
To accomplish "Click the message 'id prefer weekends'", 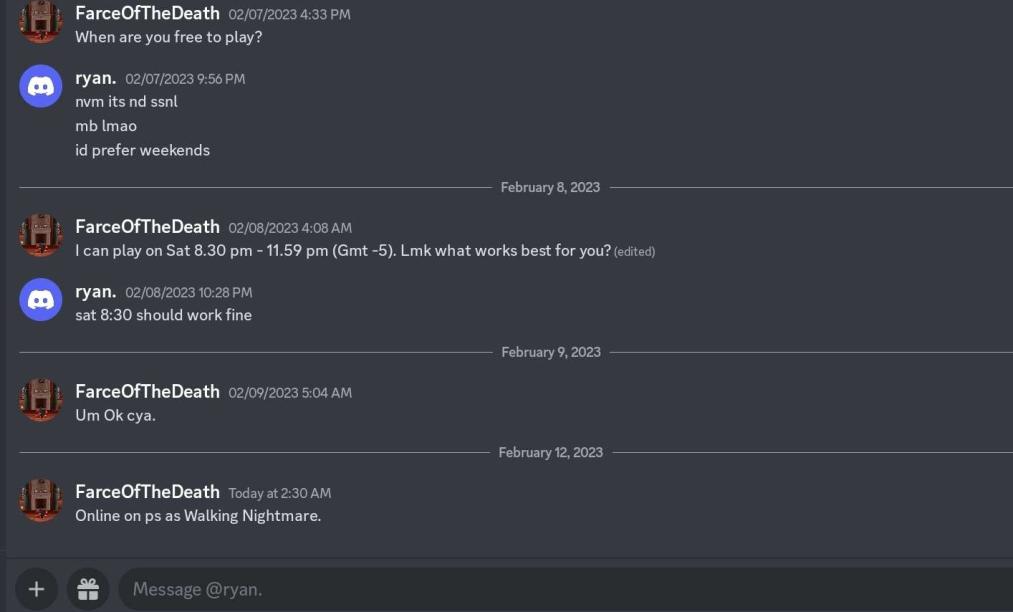I will (143, 151).
